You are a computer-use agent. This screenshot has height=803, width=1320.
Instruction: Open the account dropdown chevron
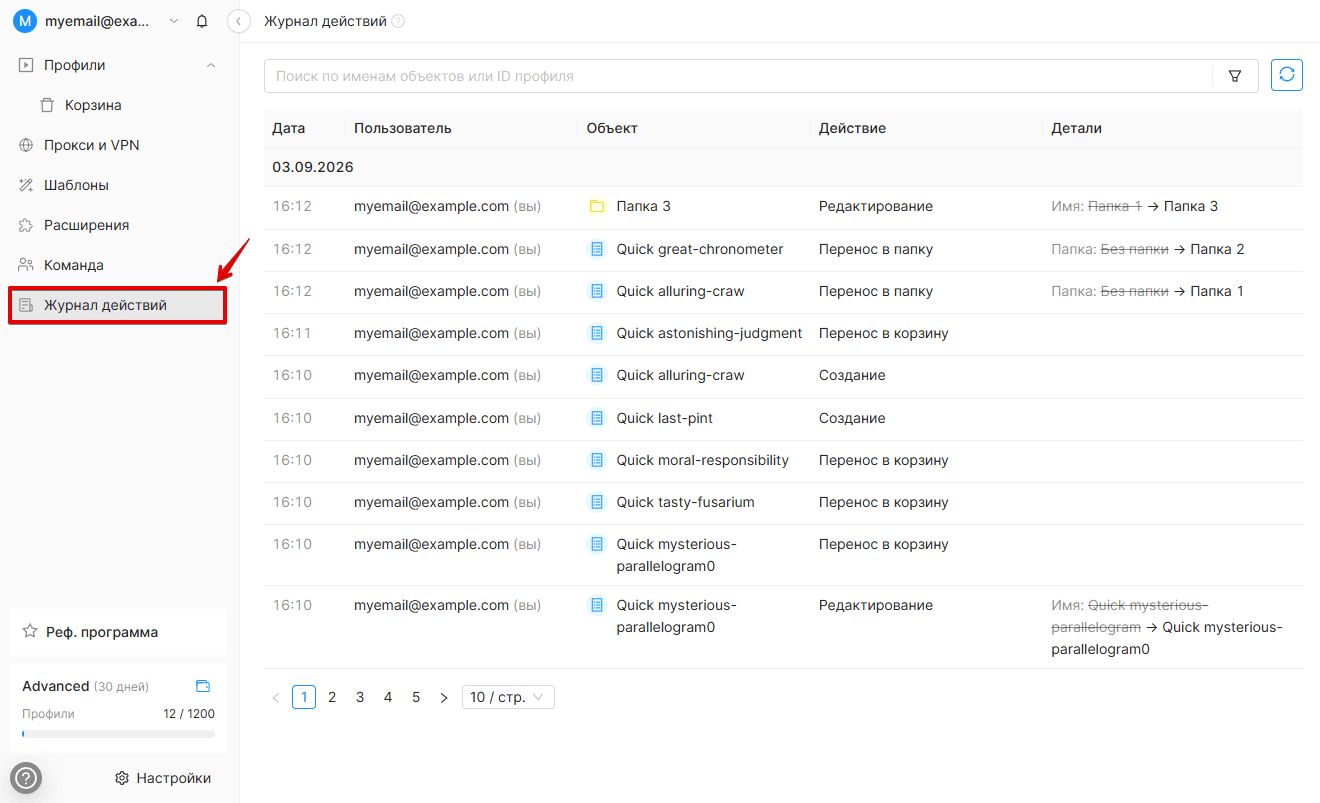[x=174, y=21]
